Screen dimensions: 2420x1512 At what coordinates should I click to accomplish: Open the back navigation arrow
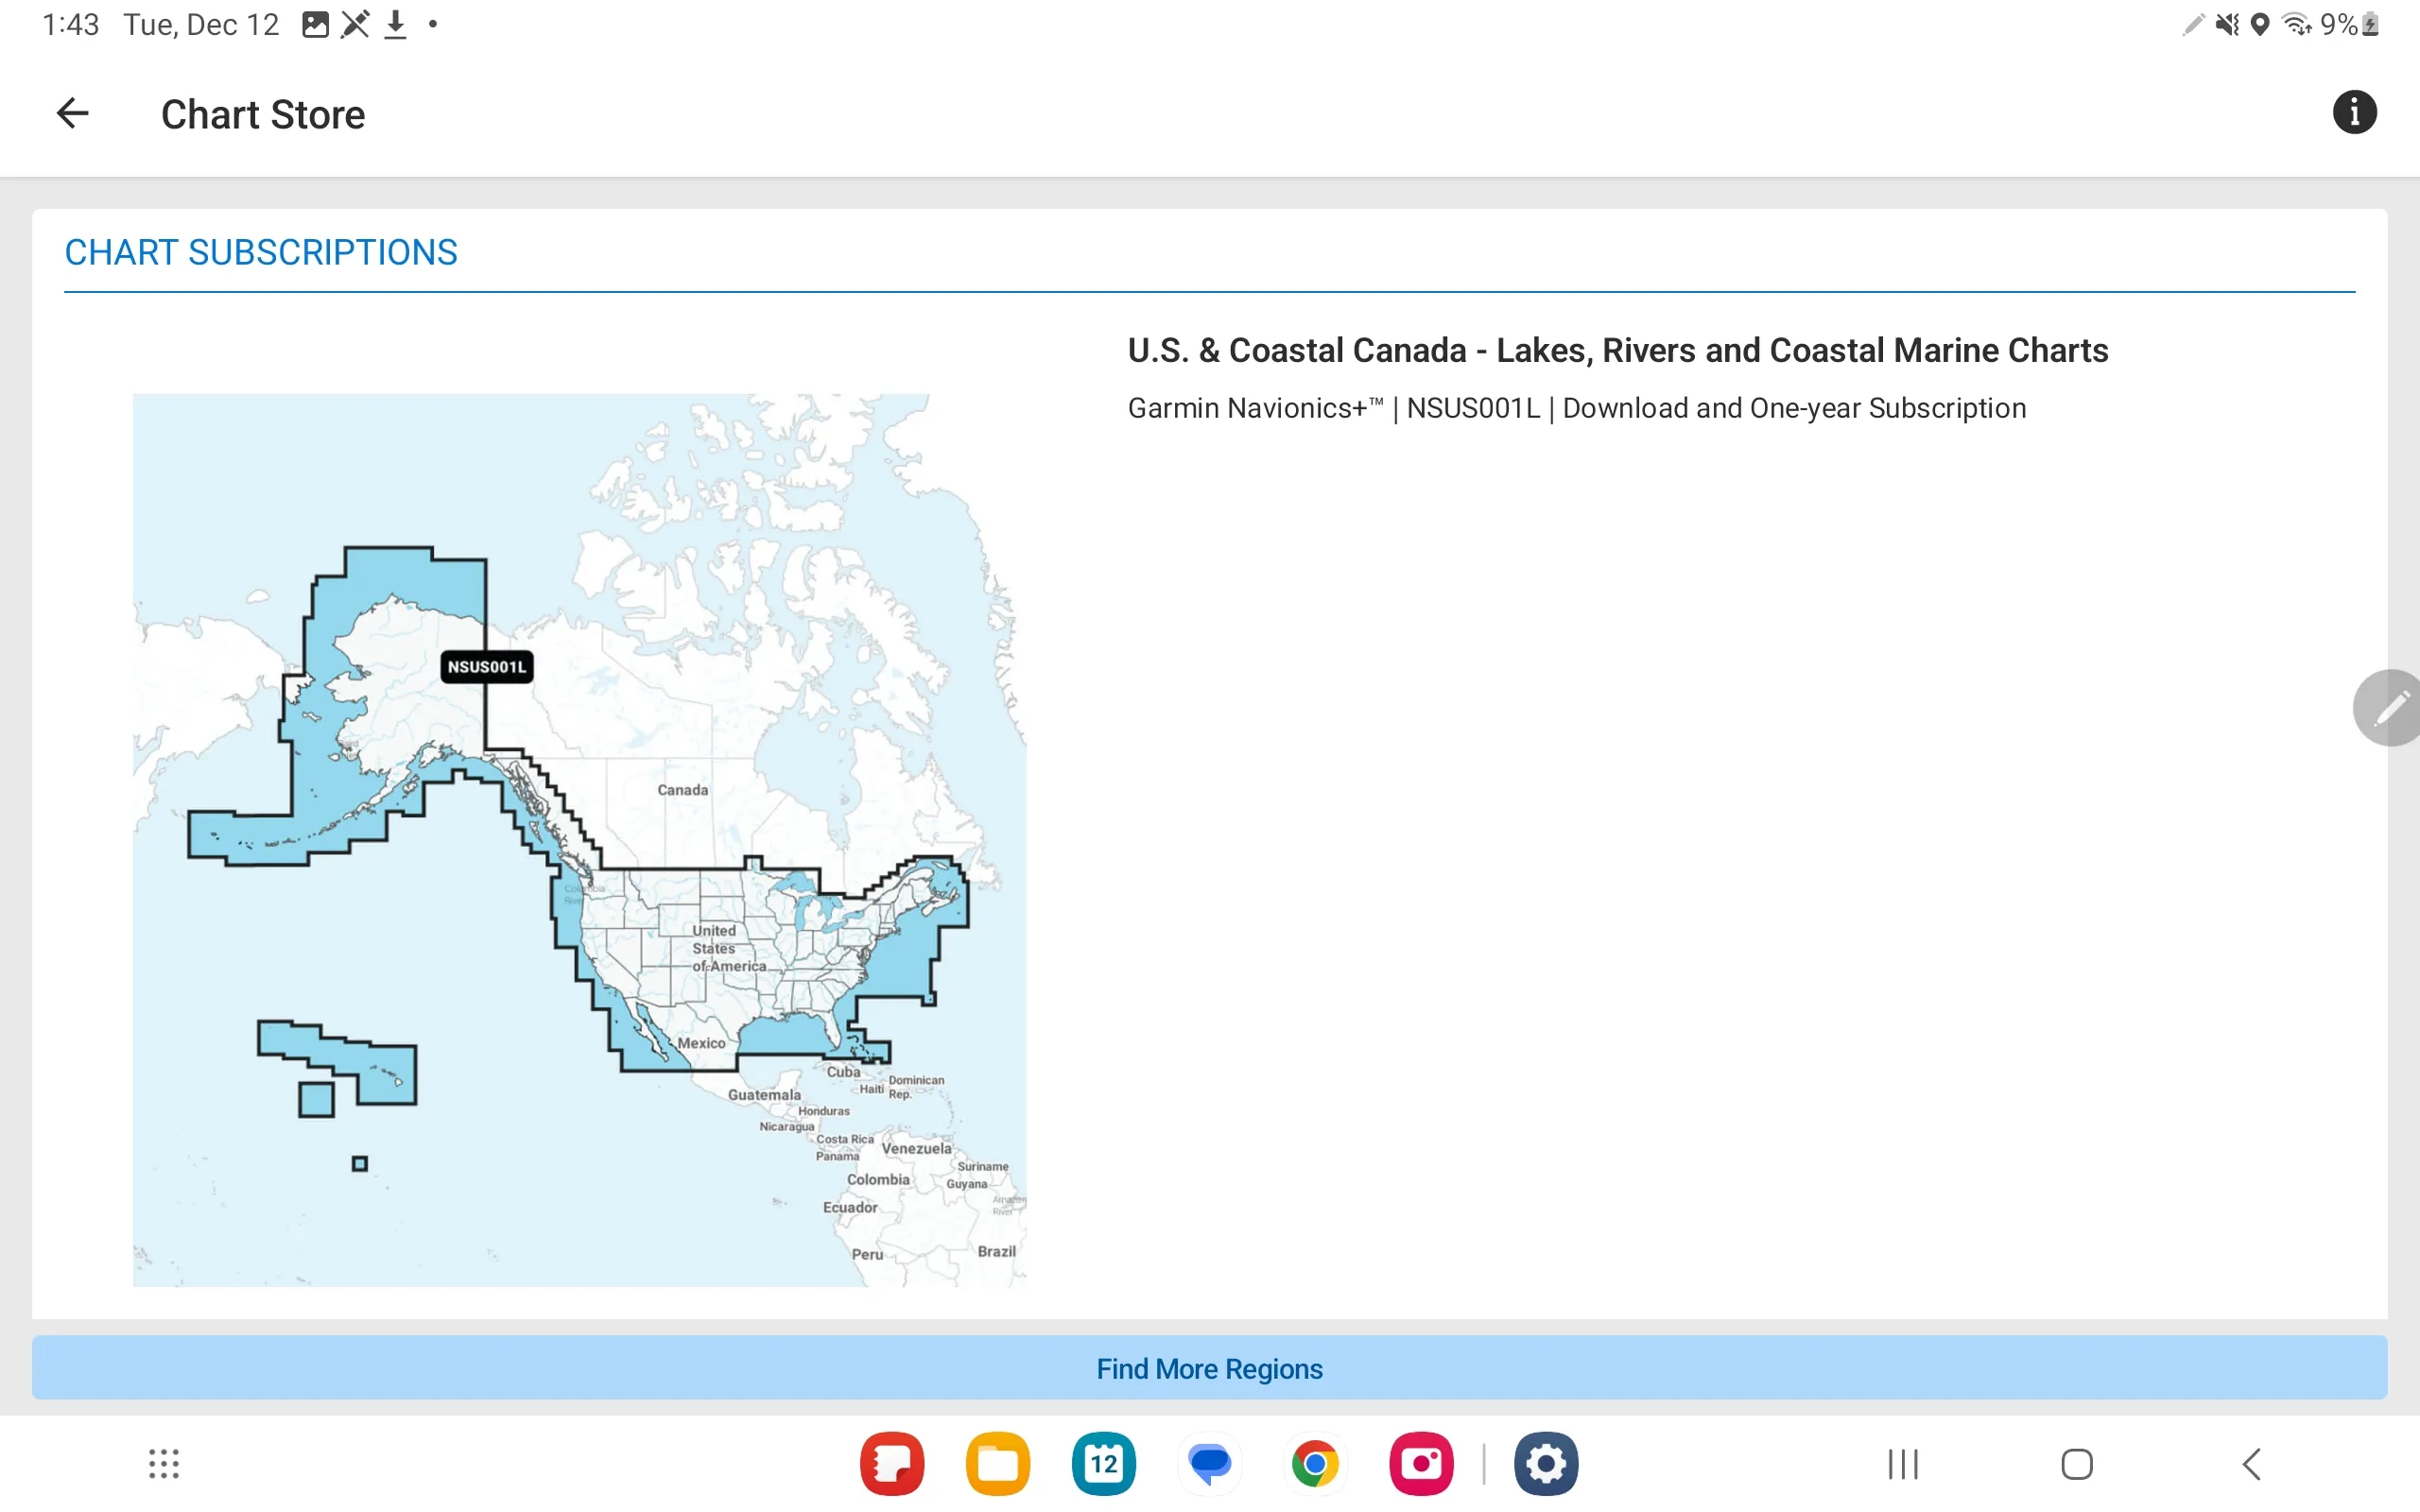[70, 113]
